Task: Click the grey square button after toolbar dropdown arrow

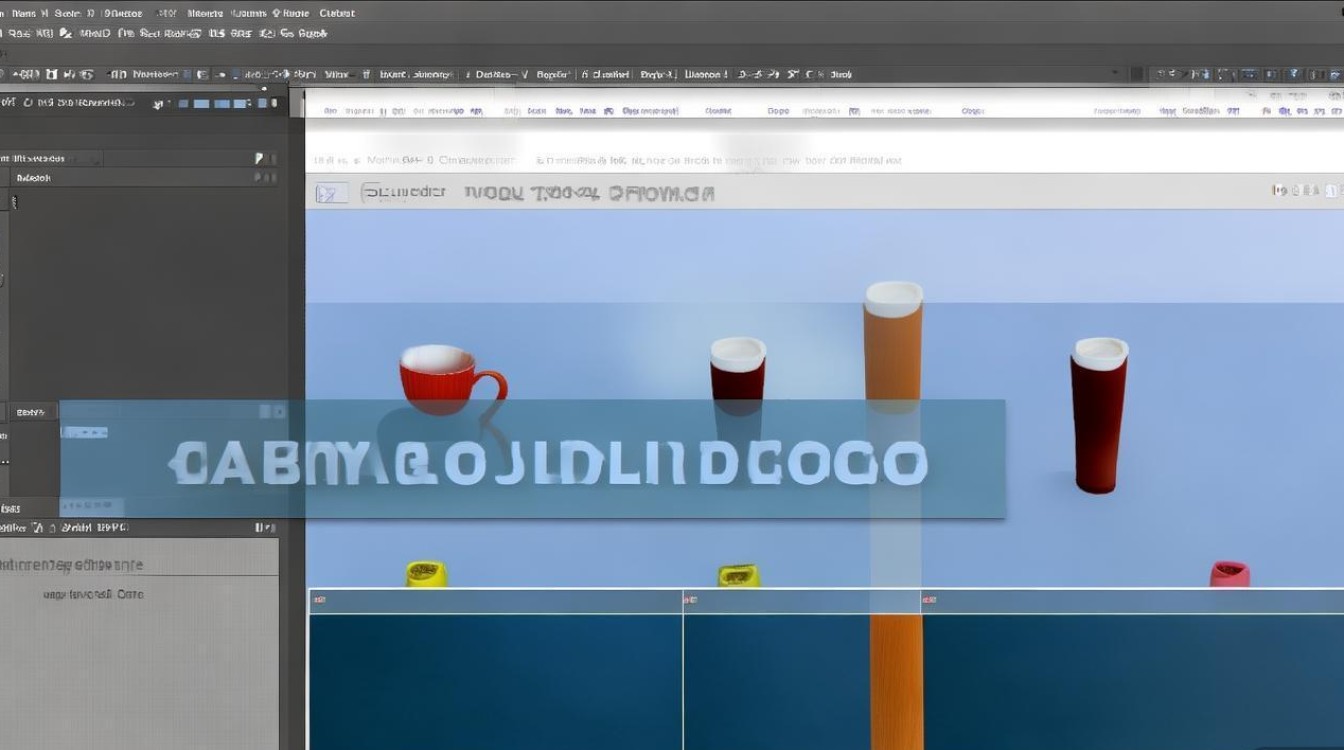Action: [1137, 74]
